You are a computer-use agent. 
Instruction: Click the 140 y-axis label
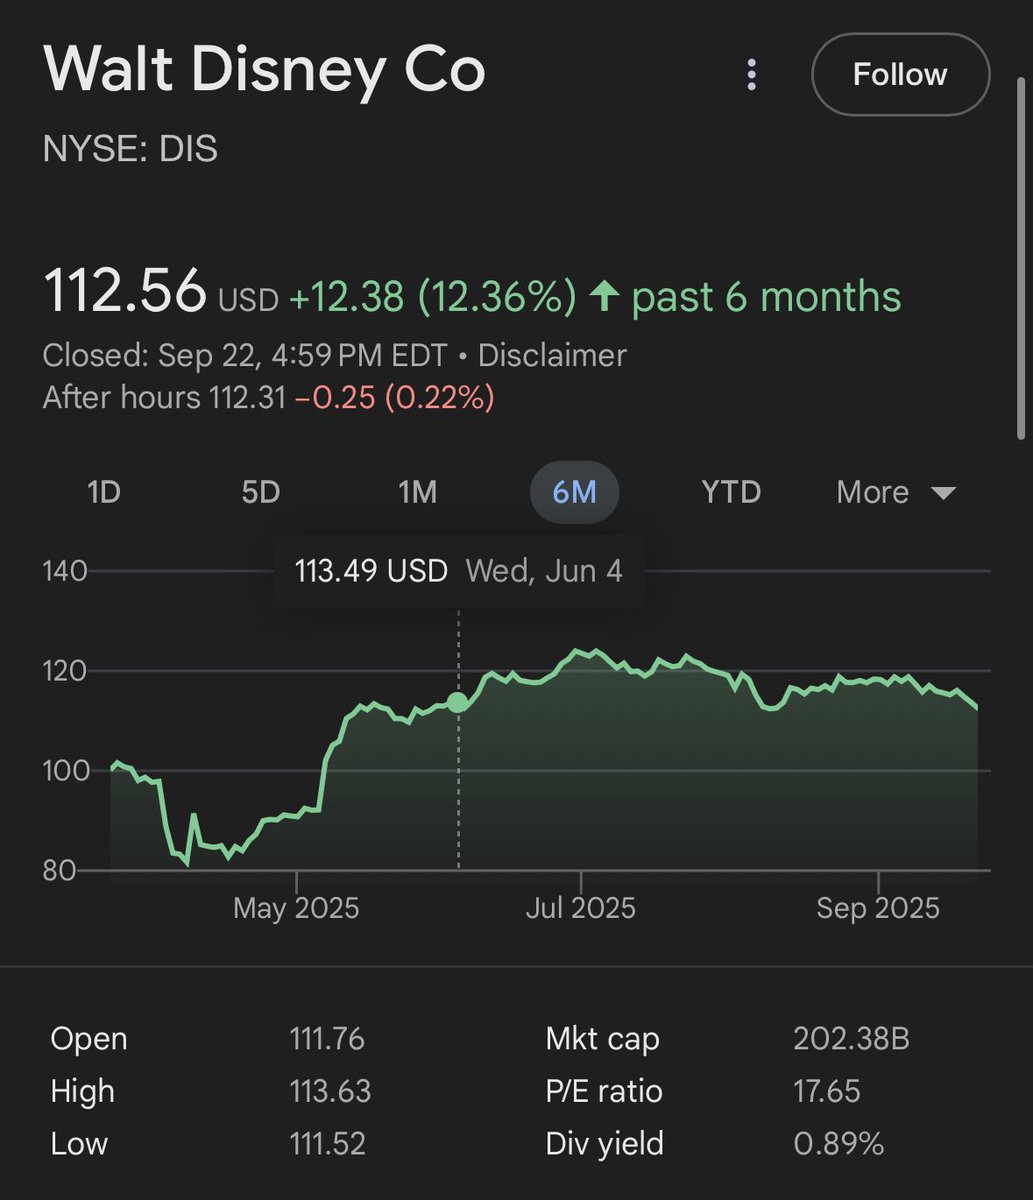(65, 571)
